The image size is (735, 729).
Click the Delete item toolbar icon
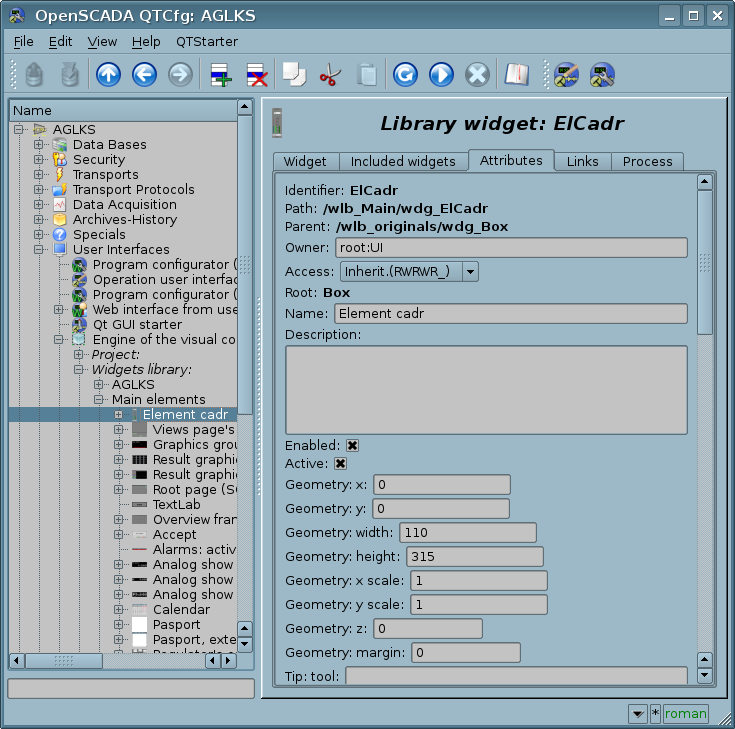click(256, 74)
